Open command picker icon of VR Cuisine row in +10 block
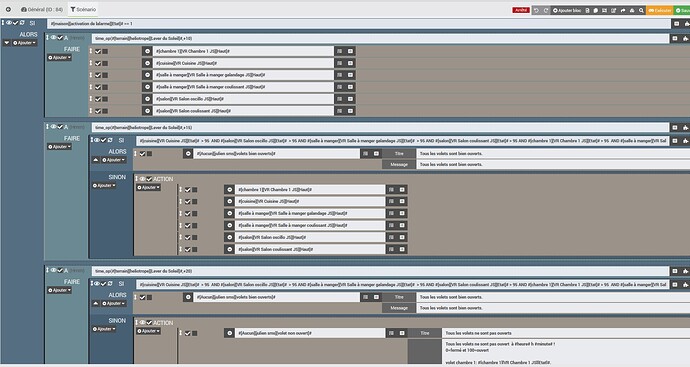The width and height of the screenshot is (690, 367). click(x=339, y=63)
